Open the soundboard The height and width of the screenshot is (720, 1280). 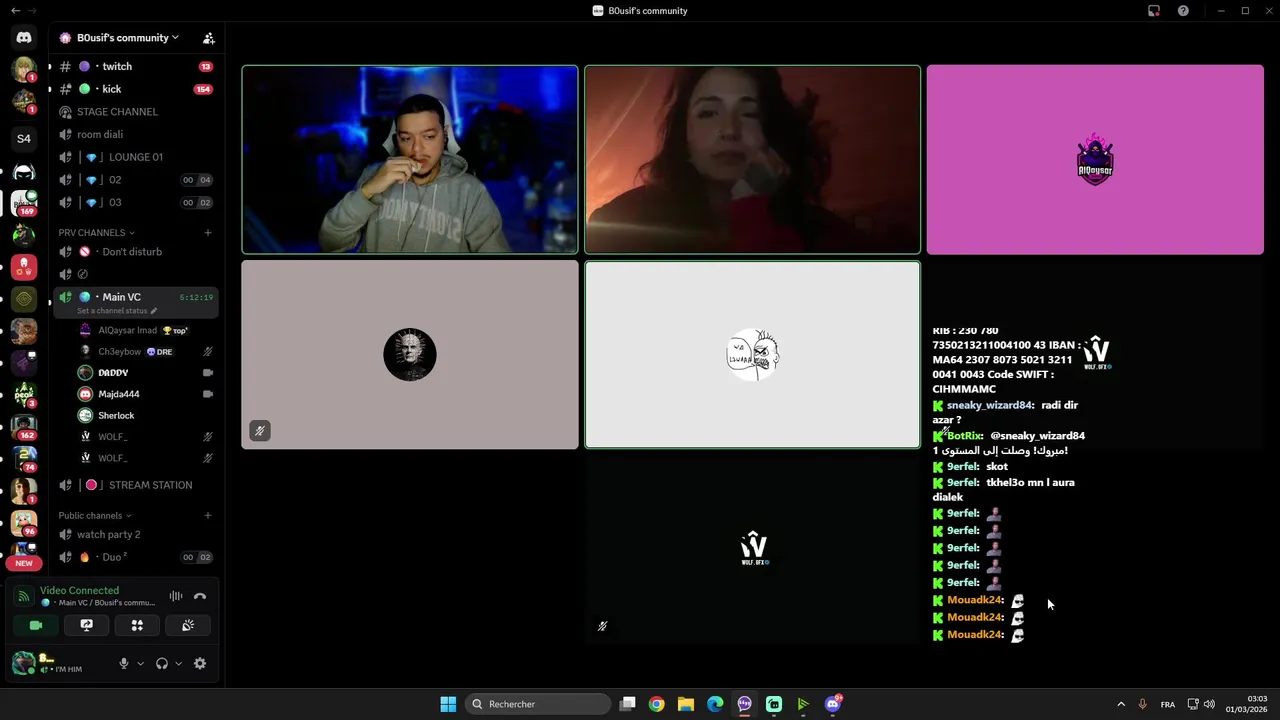click(x=188, y=626)
